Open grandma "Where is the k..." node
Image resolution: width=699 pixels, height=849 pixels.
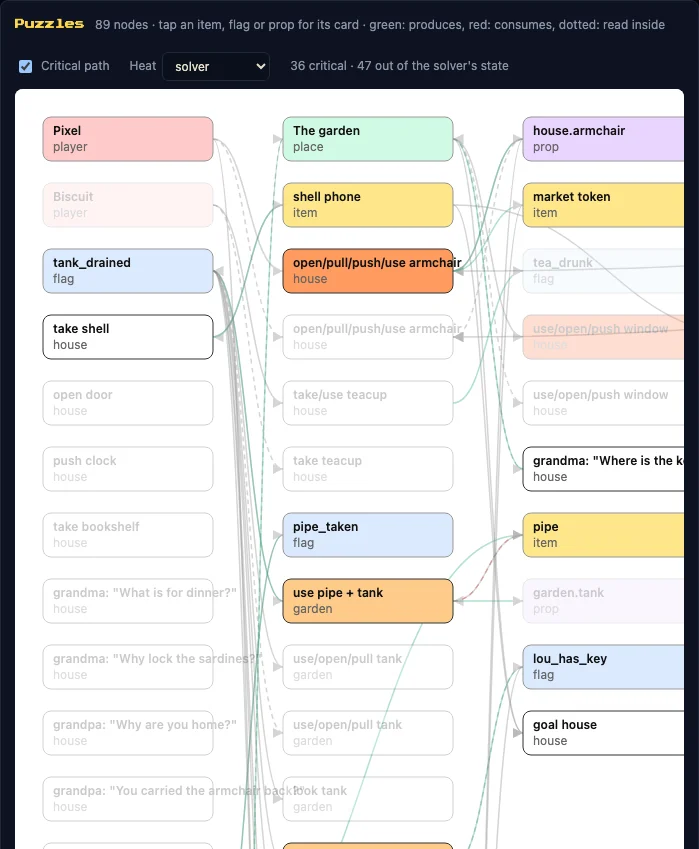tap(603, 469)
